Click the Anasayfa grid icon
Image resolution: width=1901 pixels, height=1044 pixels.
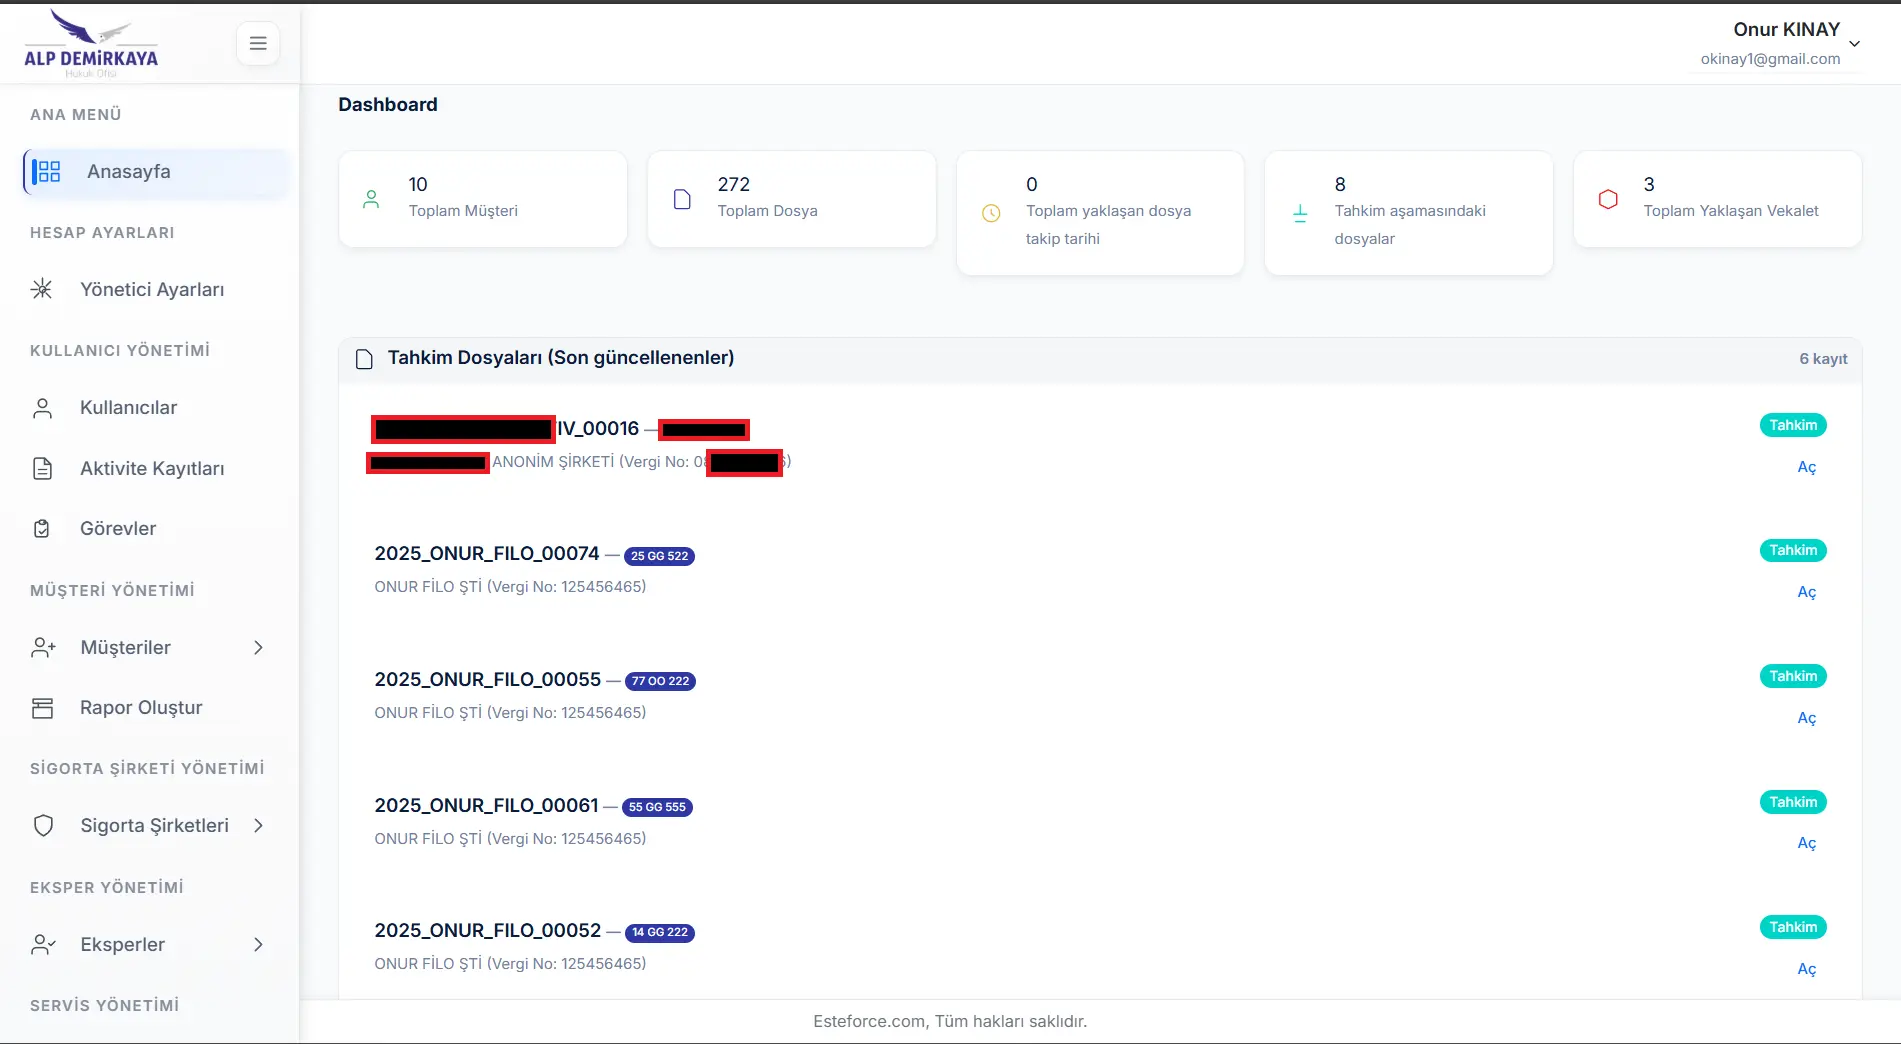click(x=47, y=172)
